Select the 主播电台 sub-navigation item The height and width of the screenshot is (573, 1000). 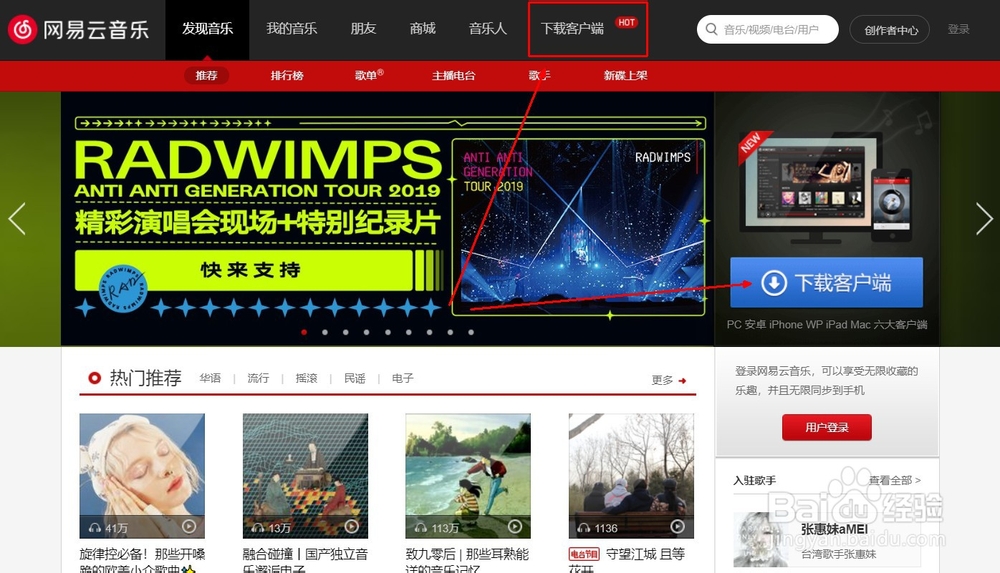point(453,75)
